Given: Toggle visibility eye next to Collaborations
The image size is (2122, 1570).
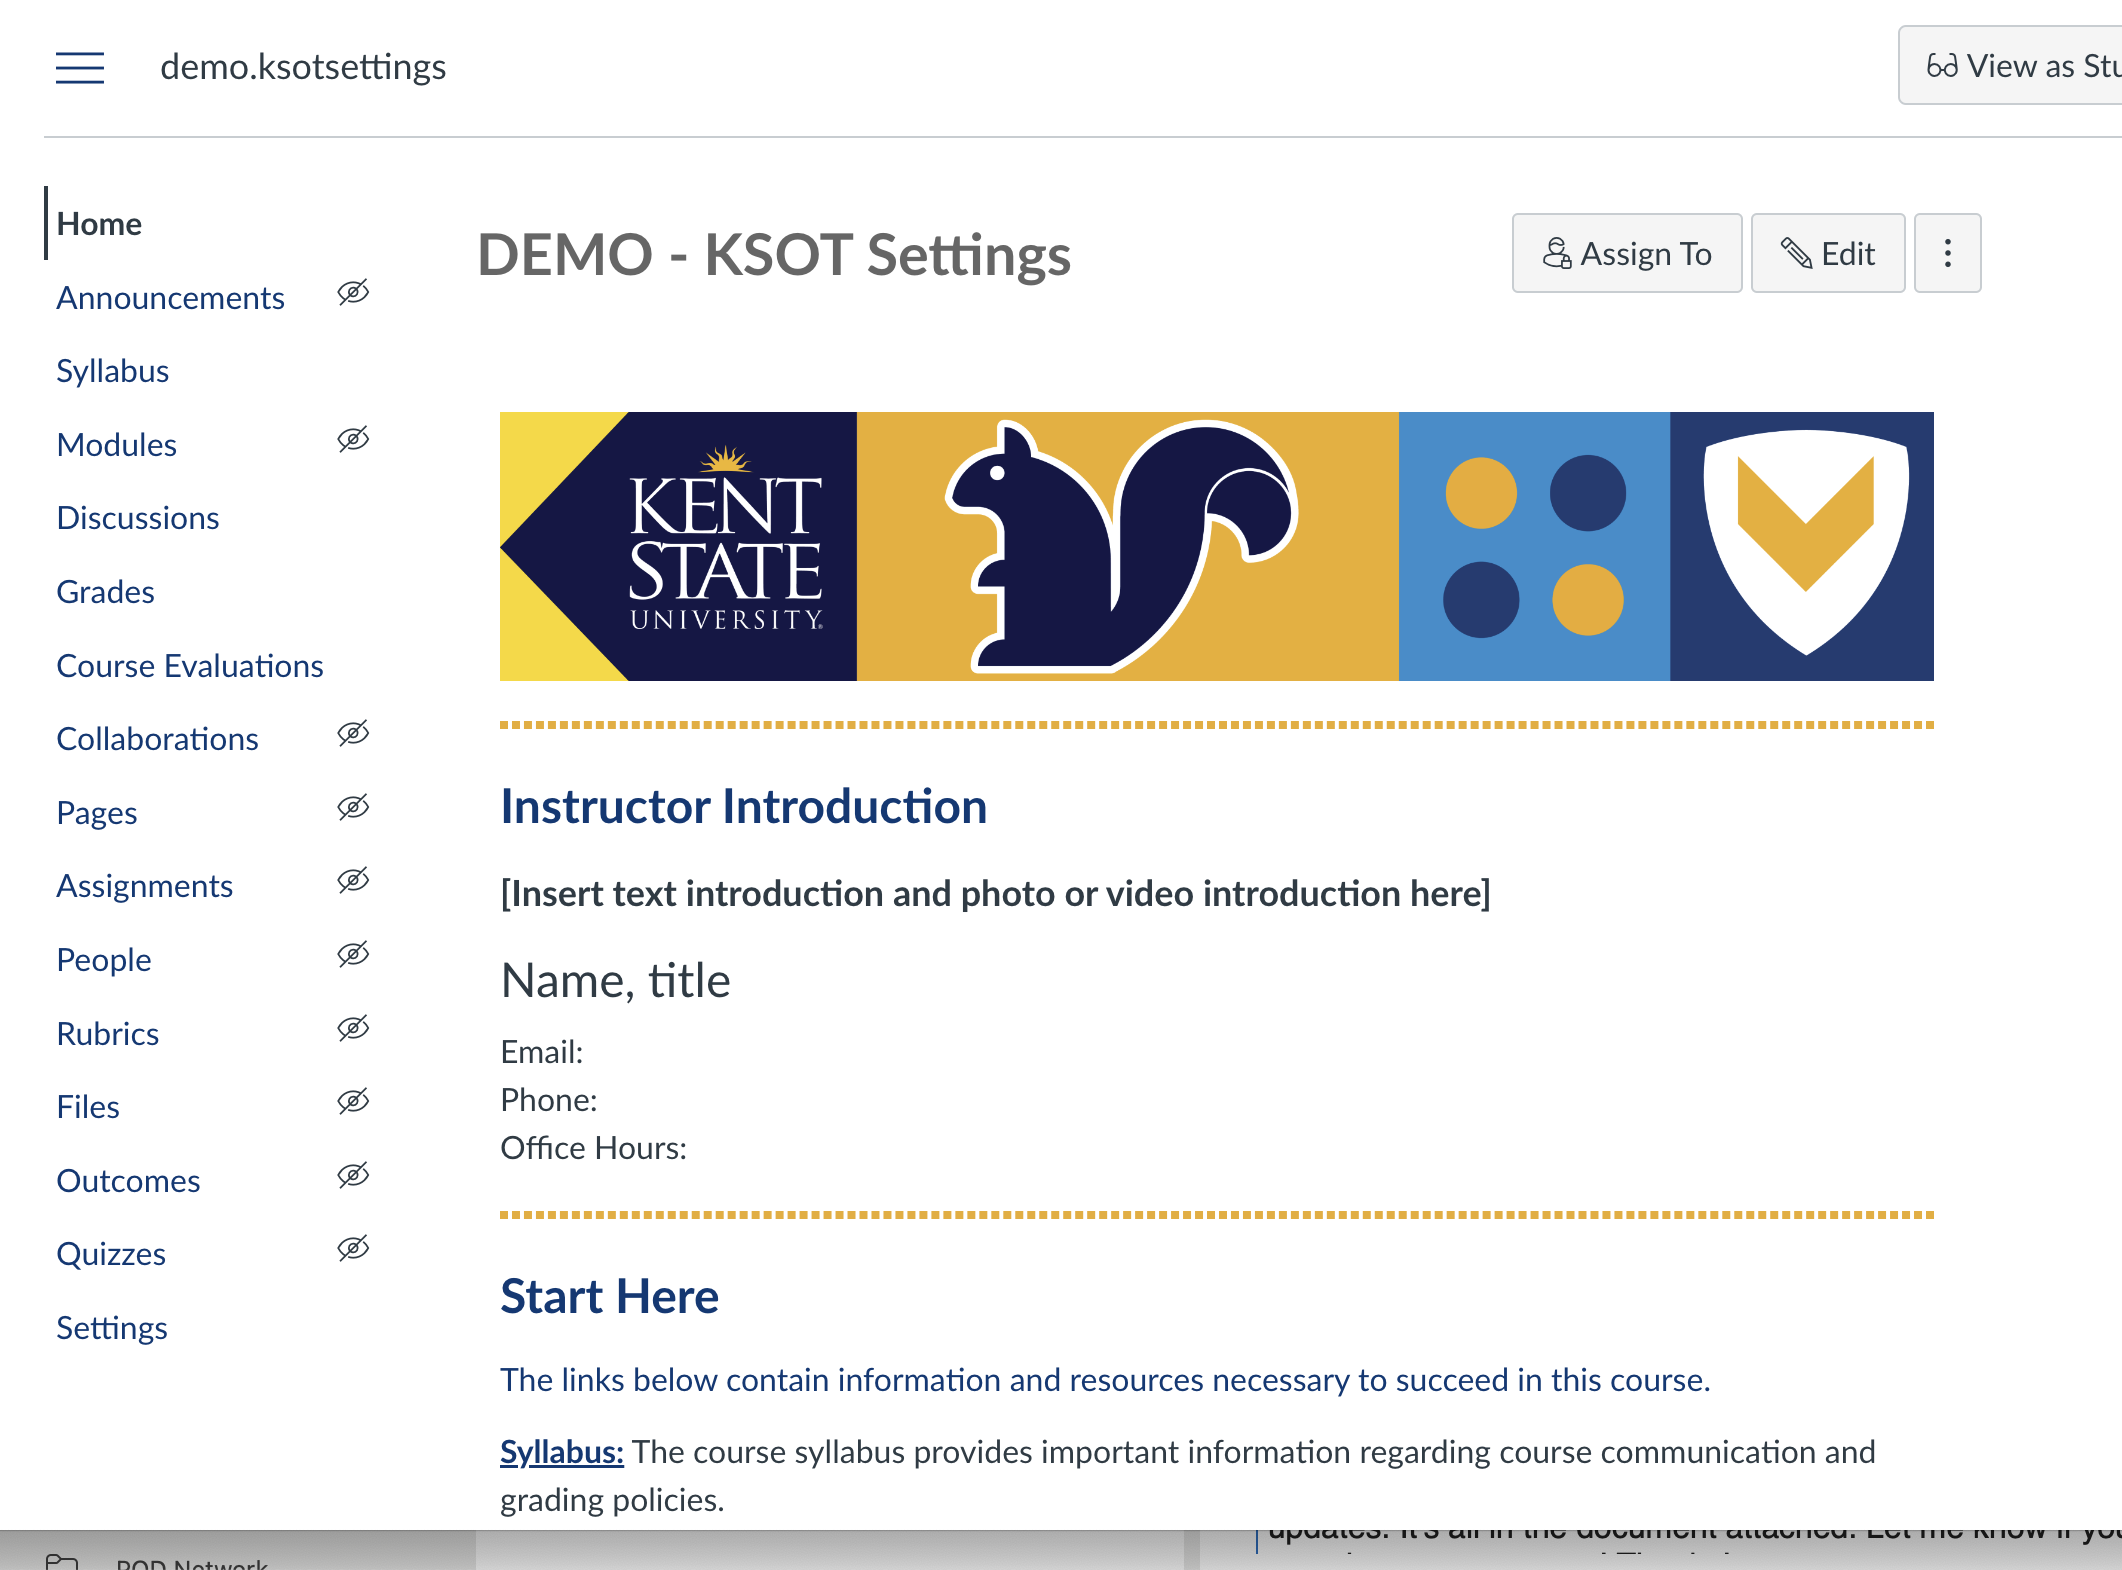Looking at the screenshot, I should click(352, 733).
